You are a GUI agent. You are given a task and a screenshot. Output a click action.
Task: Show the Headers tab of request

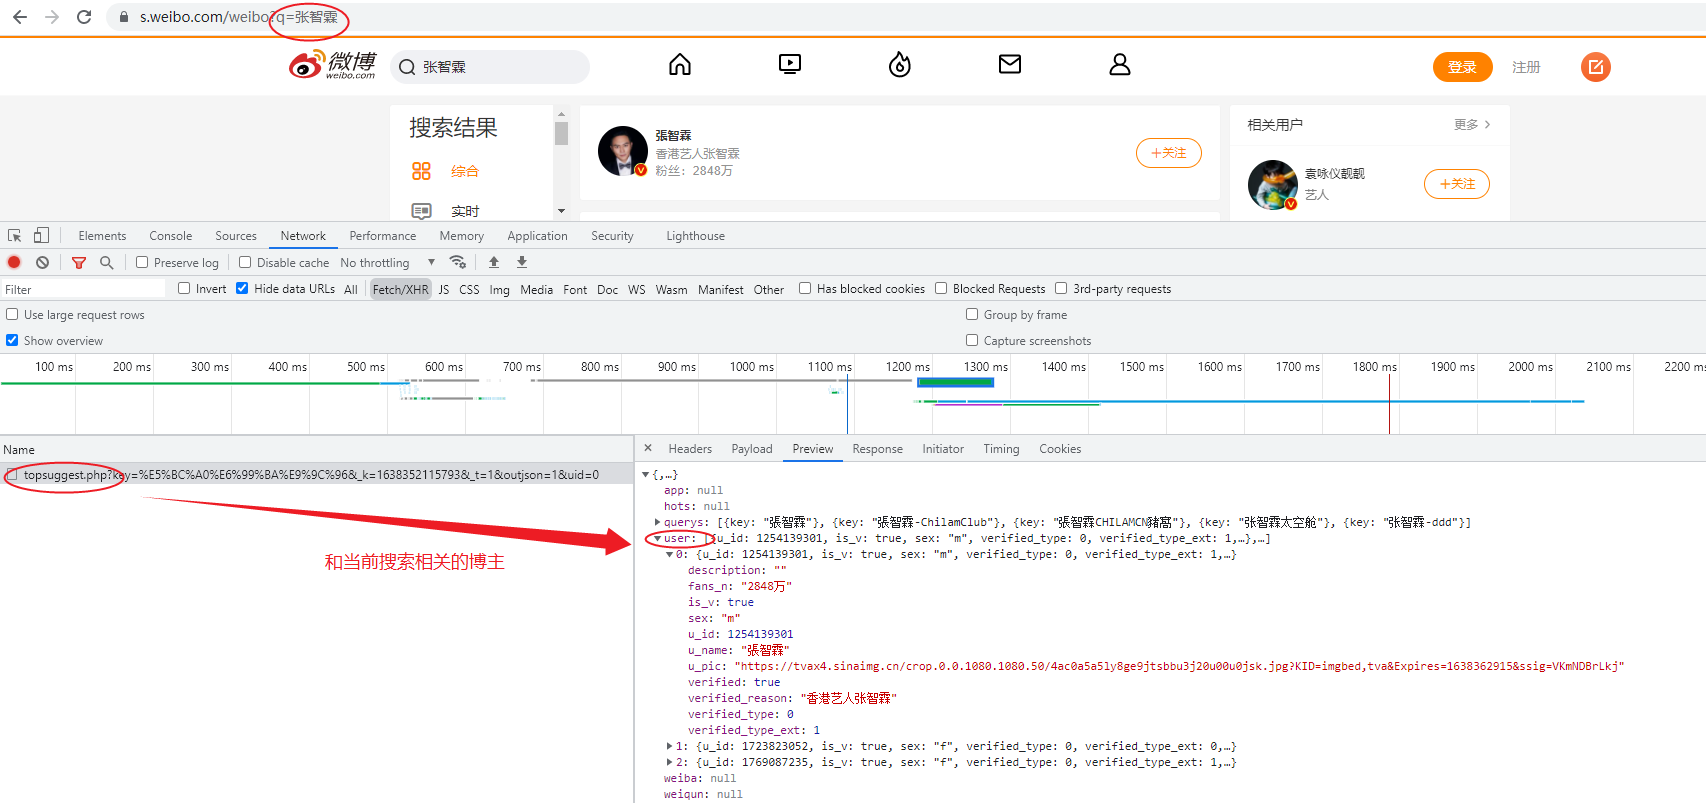690,449
